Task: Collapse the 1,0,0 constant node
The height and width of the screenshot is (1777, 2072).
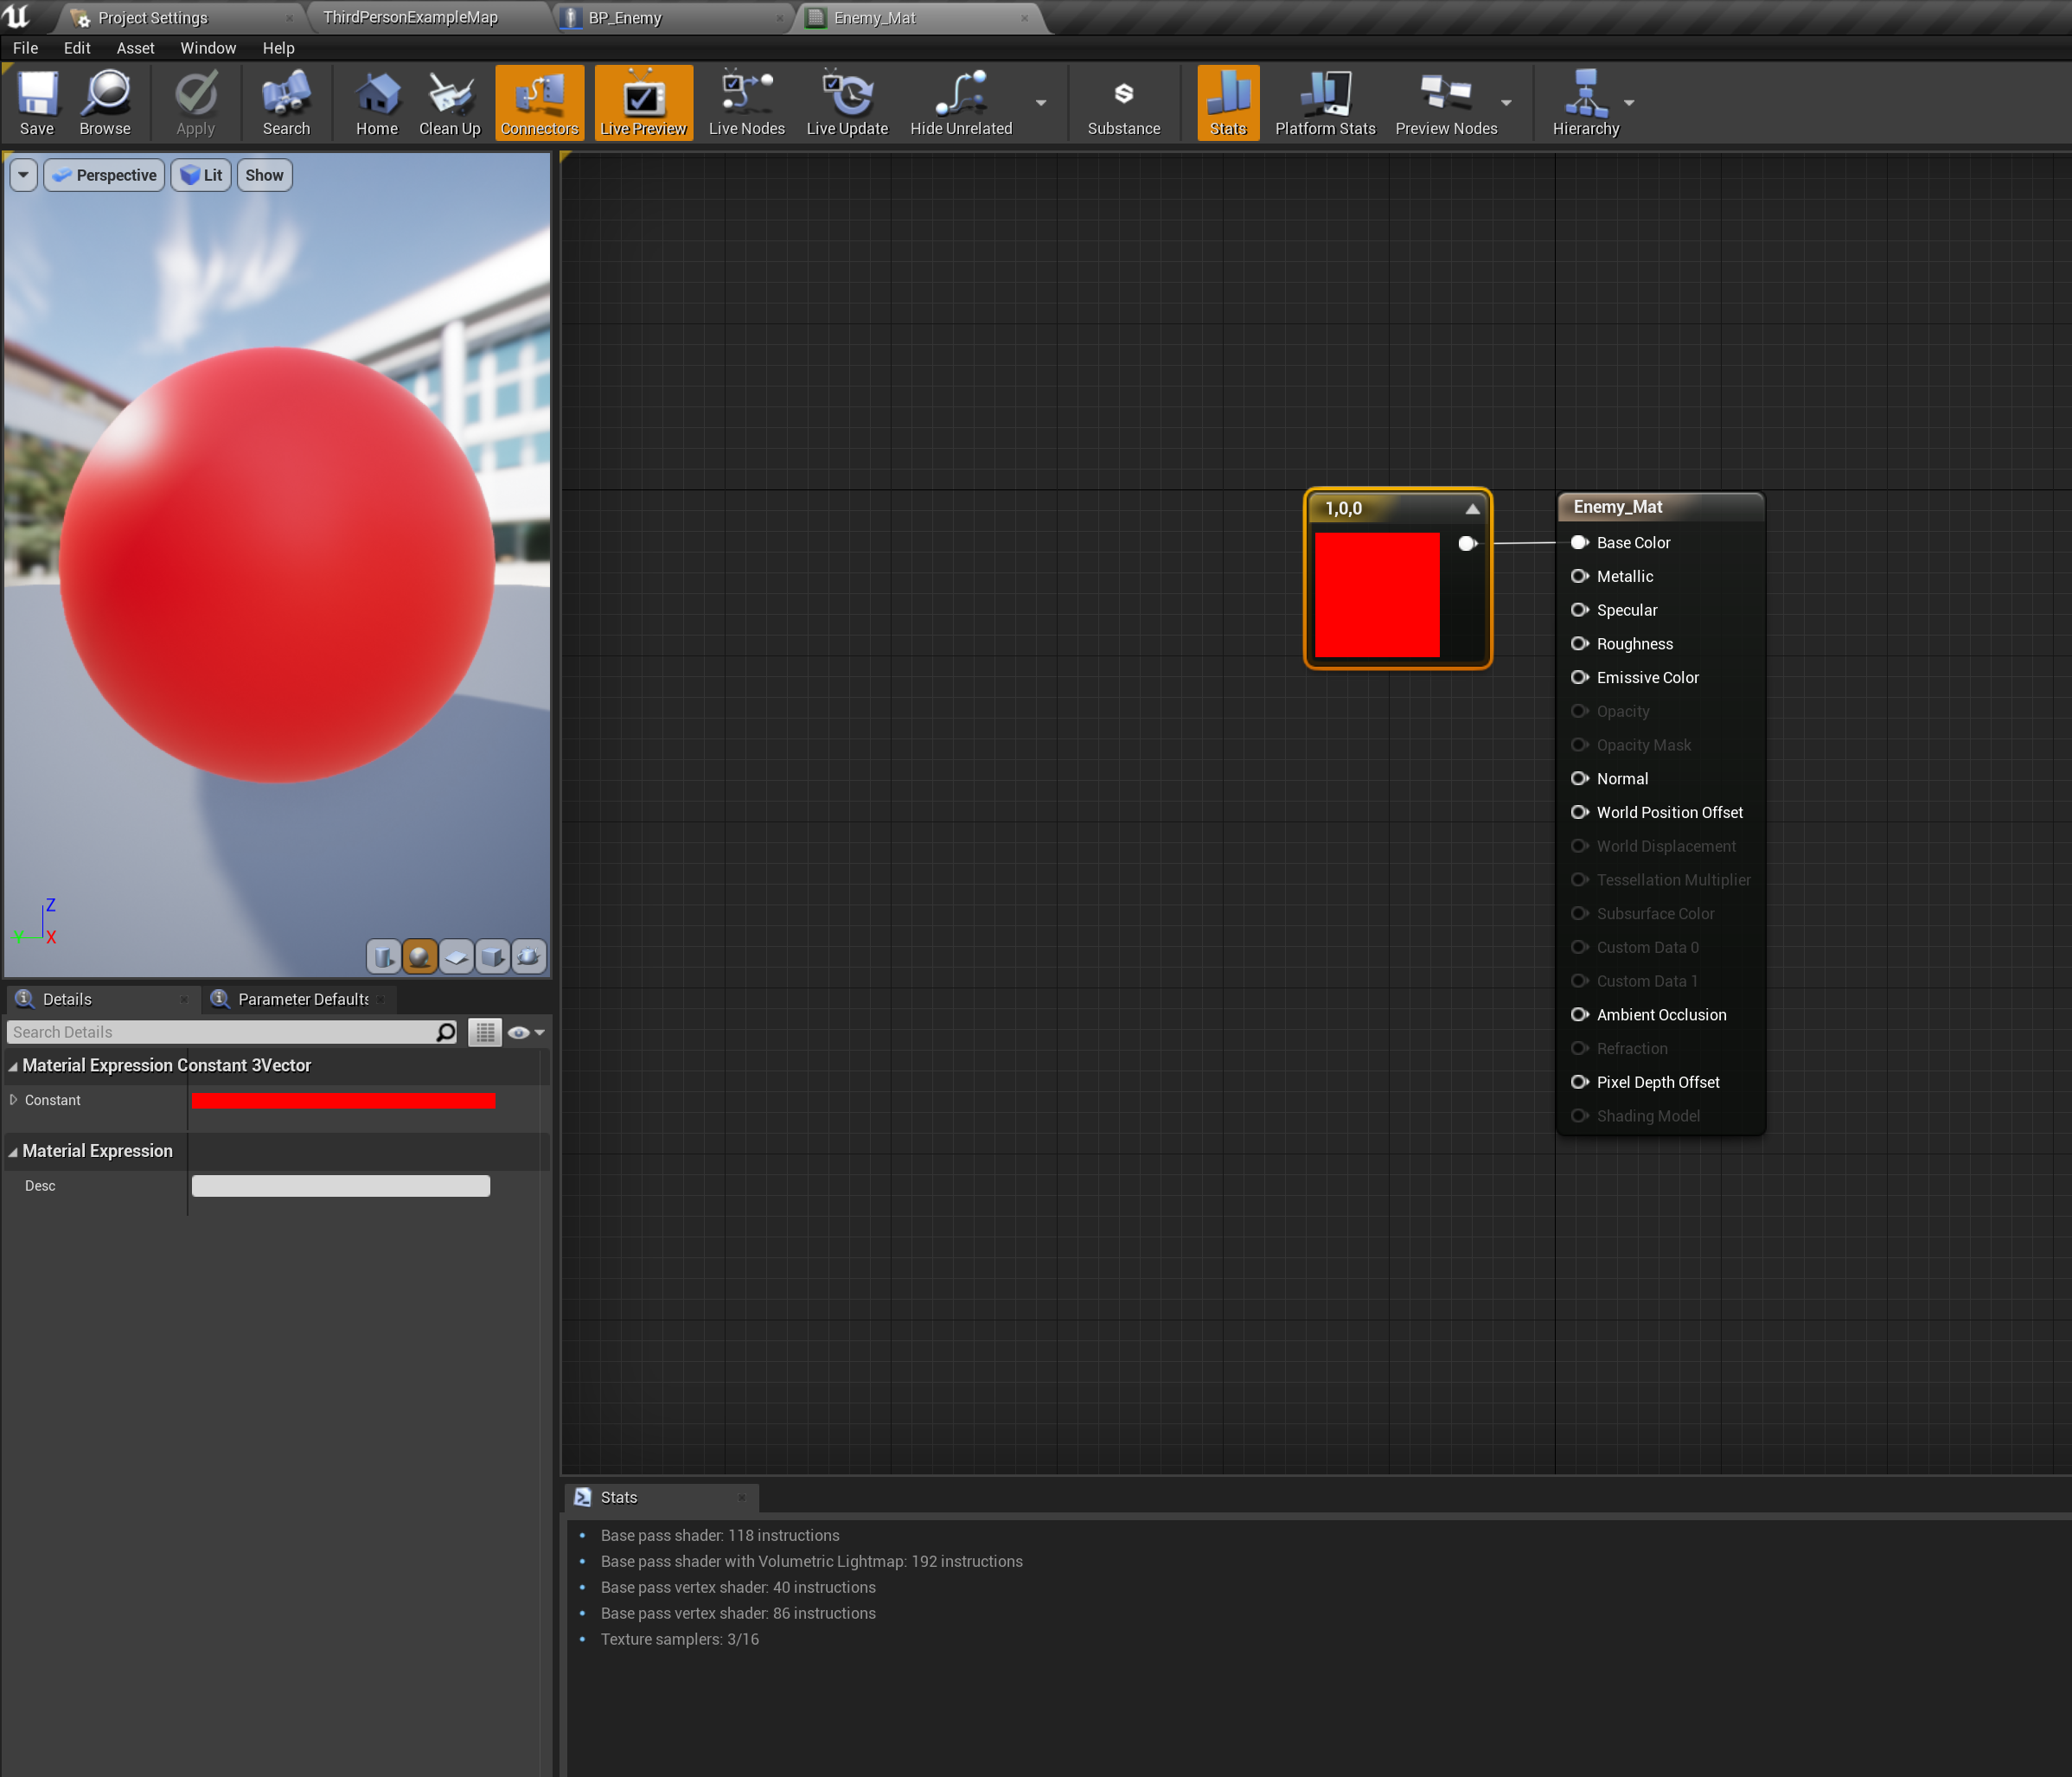Action: point(1473,508)
